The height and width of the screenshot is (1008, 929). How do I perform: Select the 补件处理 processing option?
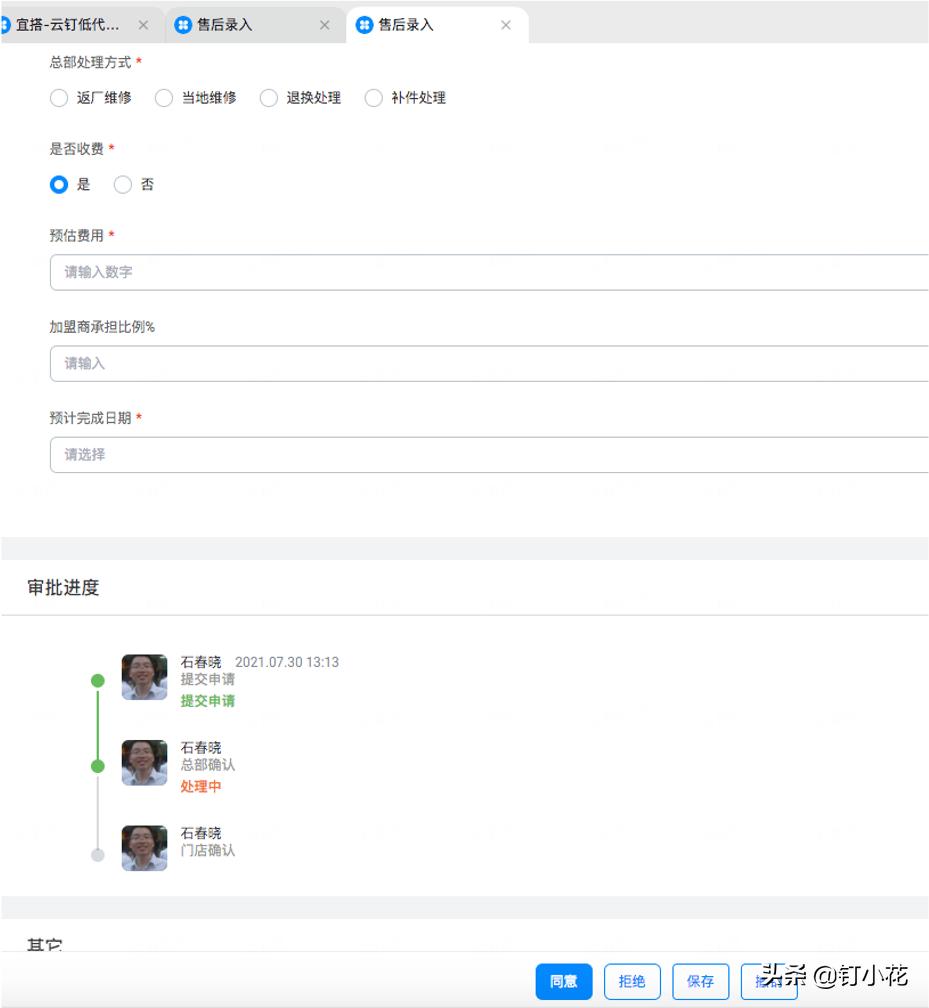(x=373, y=98)
